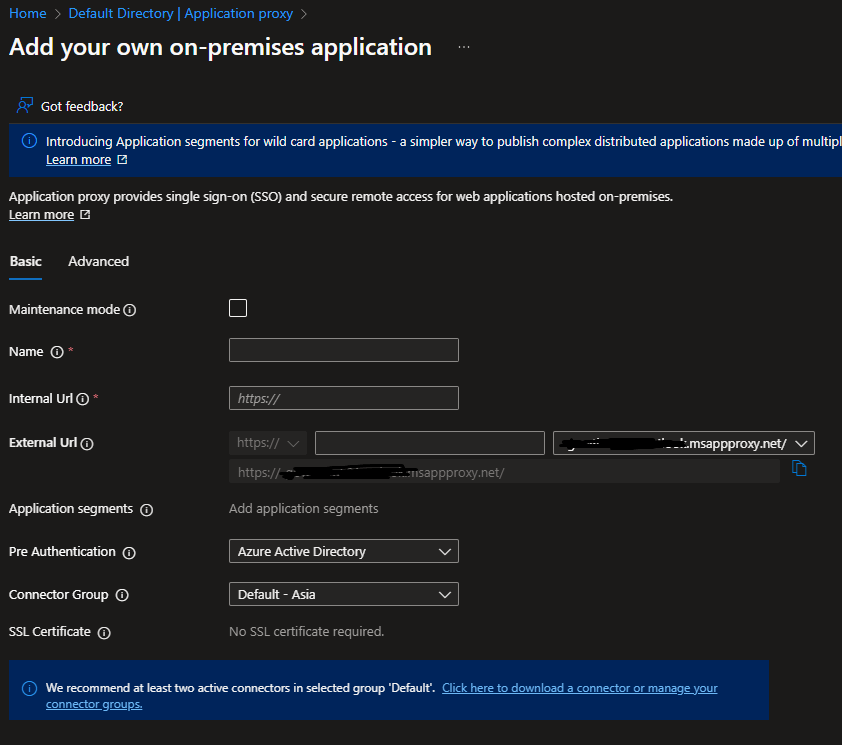Screen dimensions: 842x745
Task: Click here to download a connector link
Action: (x=580, y=687)
